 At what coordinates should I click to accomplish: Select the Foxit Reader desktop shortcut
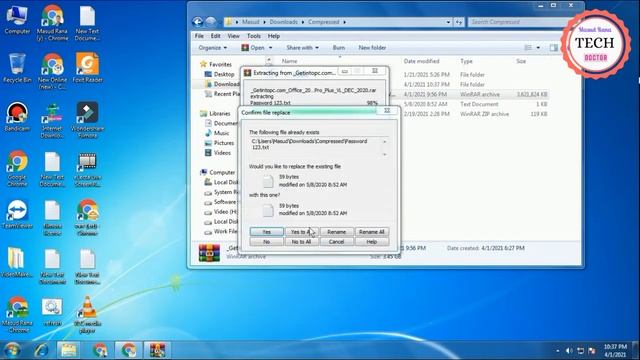tap(87, 68)
